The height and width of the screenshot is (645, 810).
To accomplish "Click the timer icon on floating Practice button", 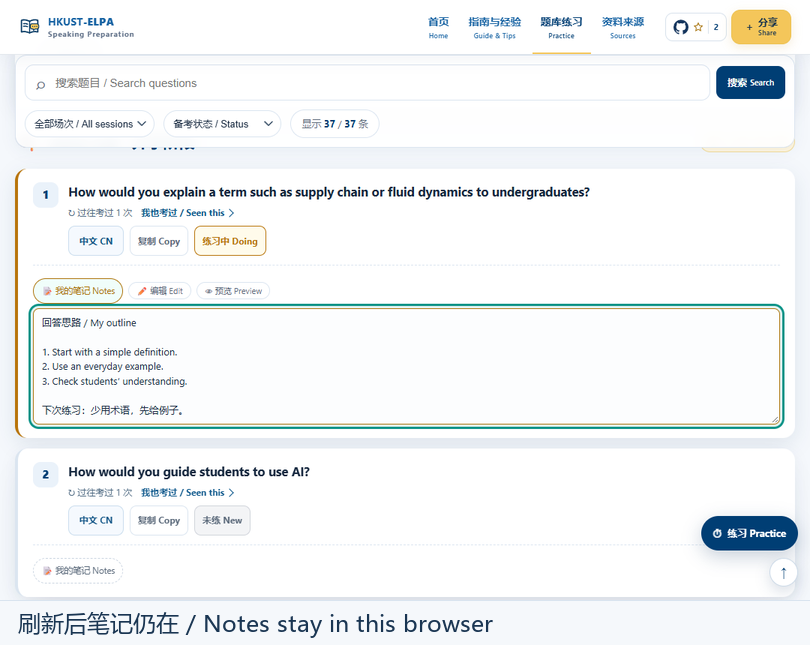I will point(717,533).
